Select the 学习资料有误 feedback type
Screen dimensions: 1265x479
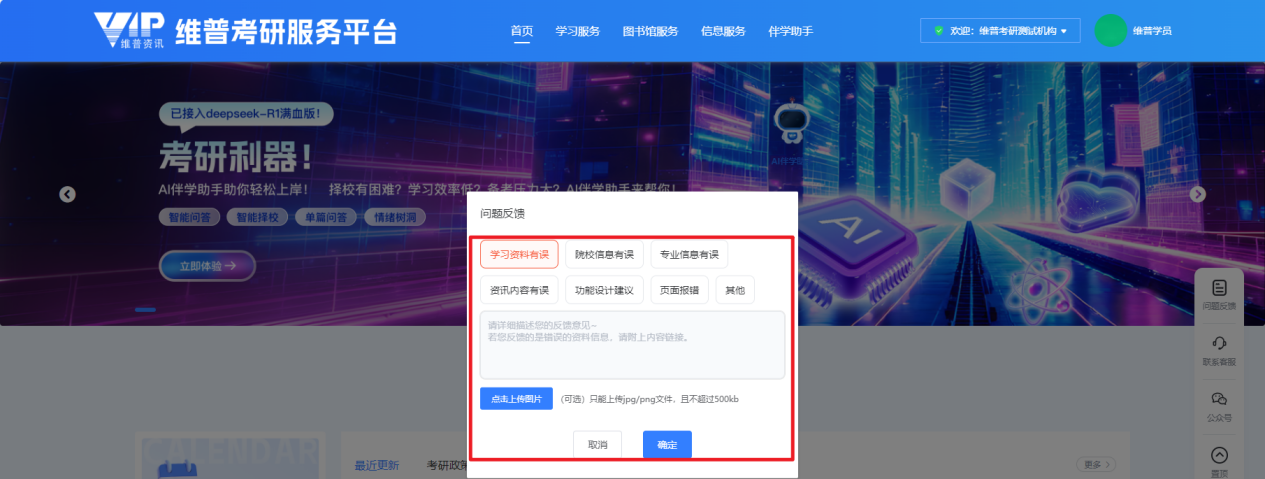519,255
